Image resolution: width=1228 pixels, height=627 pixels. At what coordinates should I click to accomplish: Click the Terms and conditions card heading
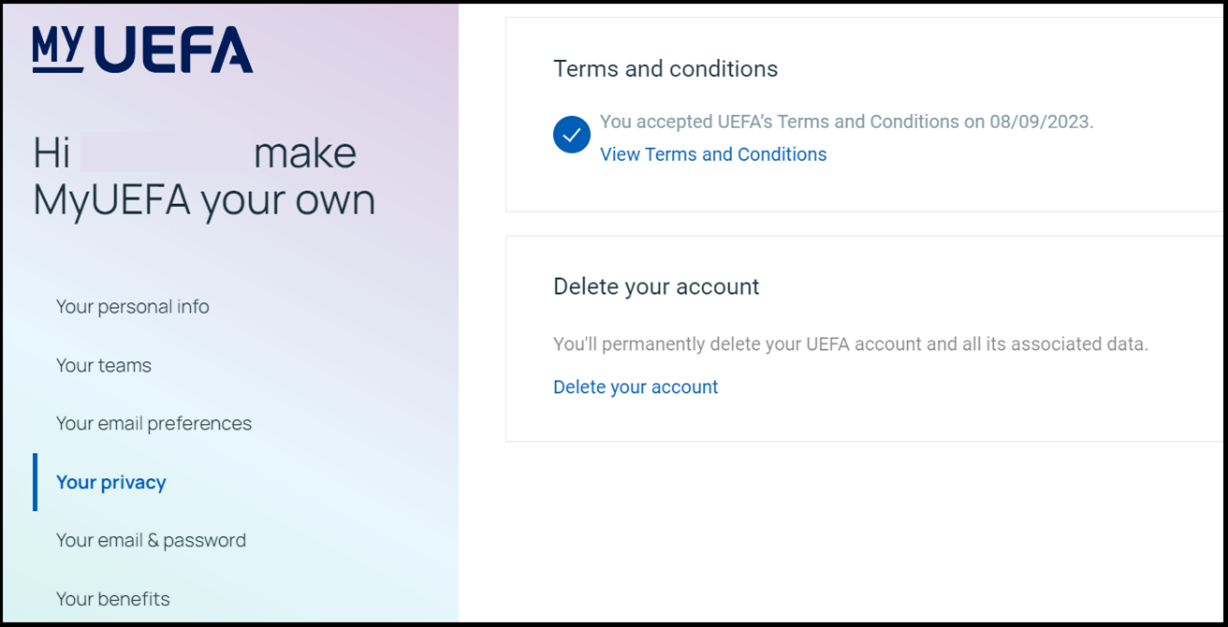tap(666, 69)
